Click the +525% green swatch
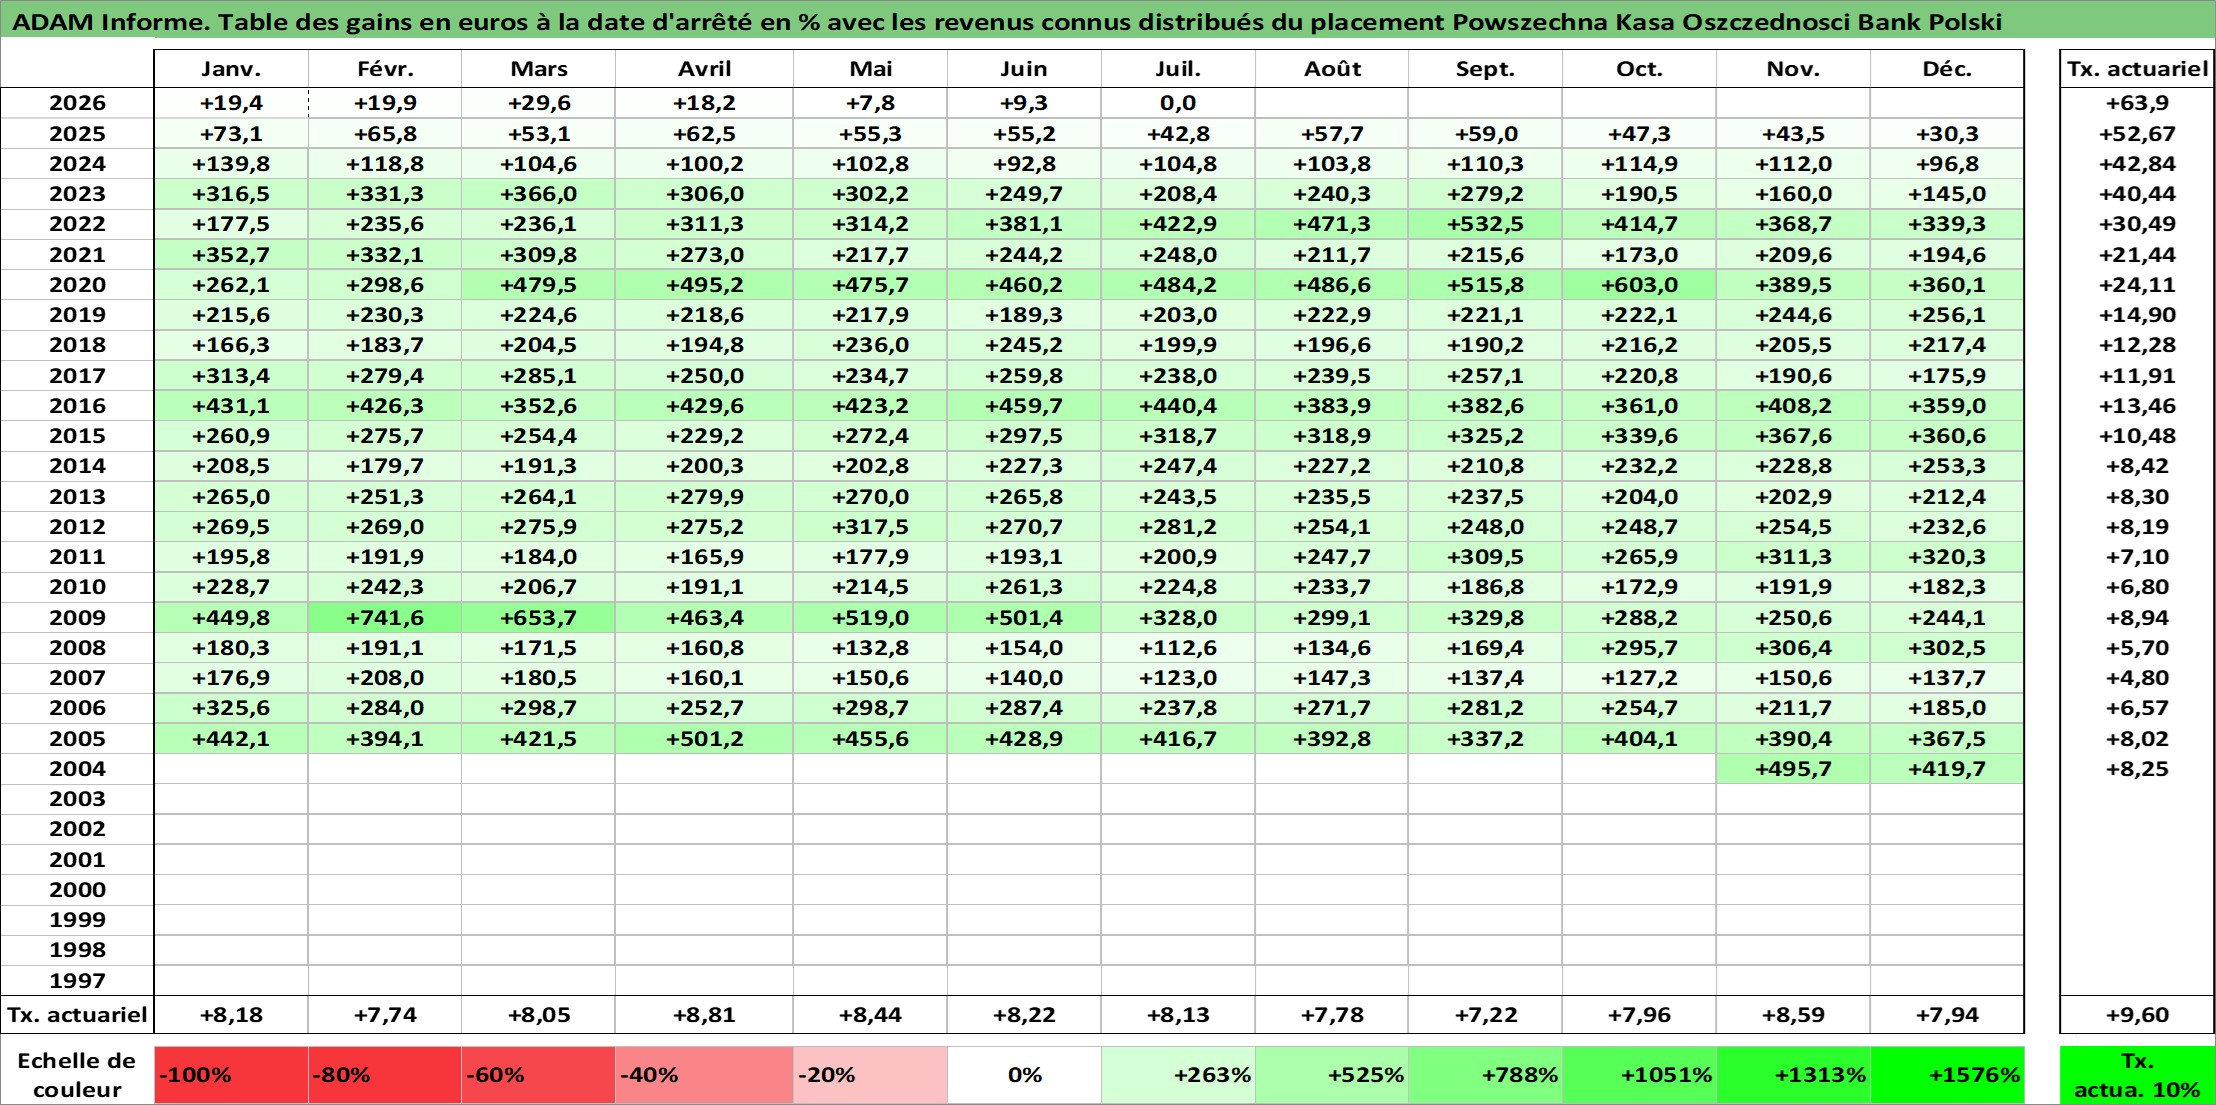 pyautogui.click(x=1332, y=1075)
